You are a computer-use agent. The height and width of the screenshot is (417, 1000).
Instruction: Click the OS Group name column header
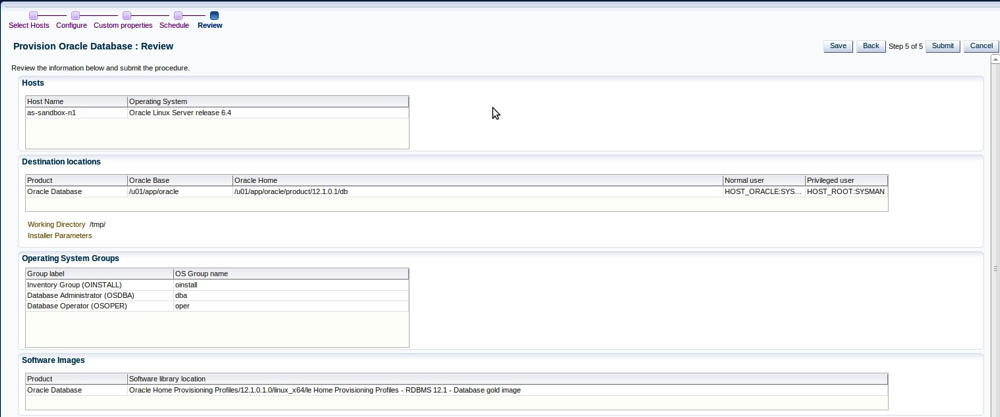coord(291,274)
